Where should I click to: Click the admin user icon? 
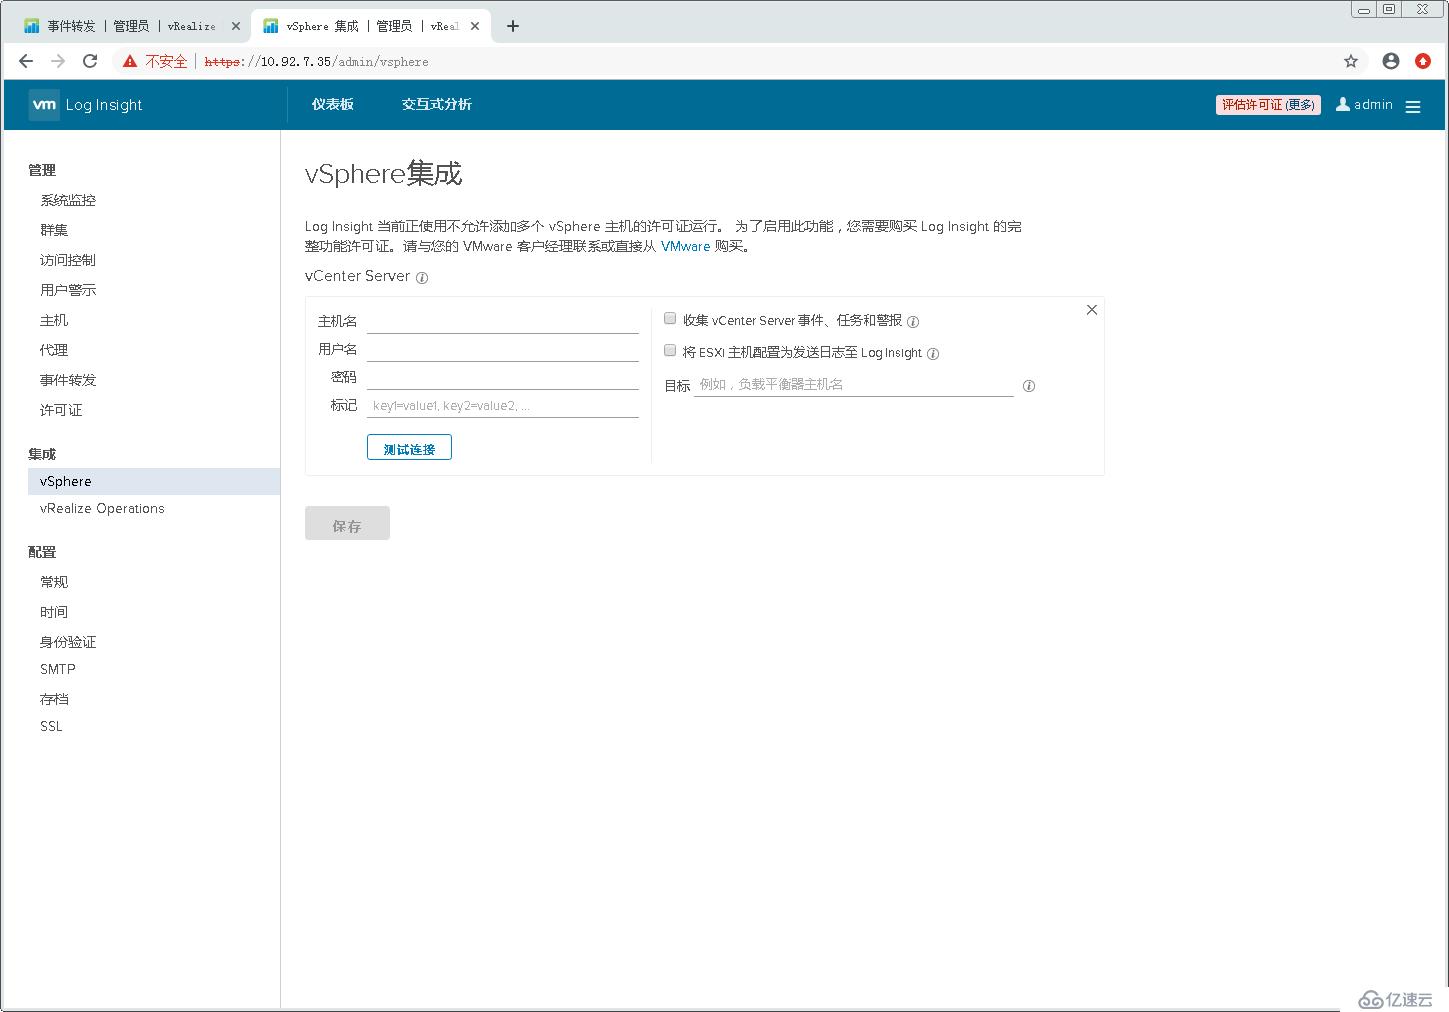(x=1343, y=104)
